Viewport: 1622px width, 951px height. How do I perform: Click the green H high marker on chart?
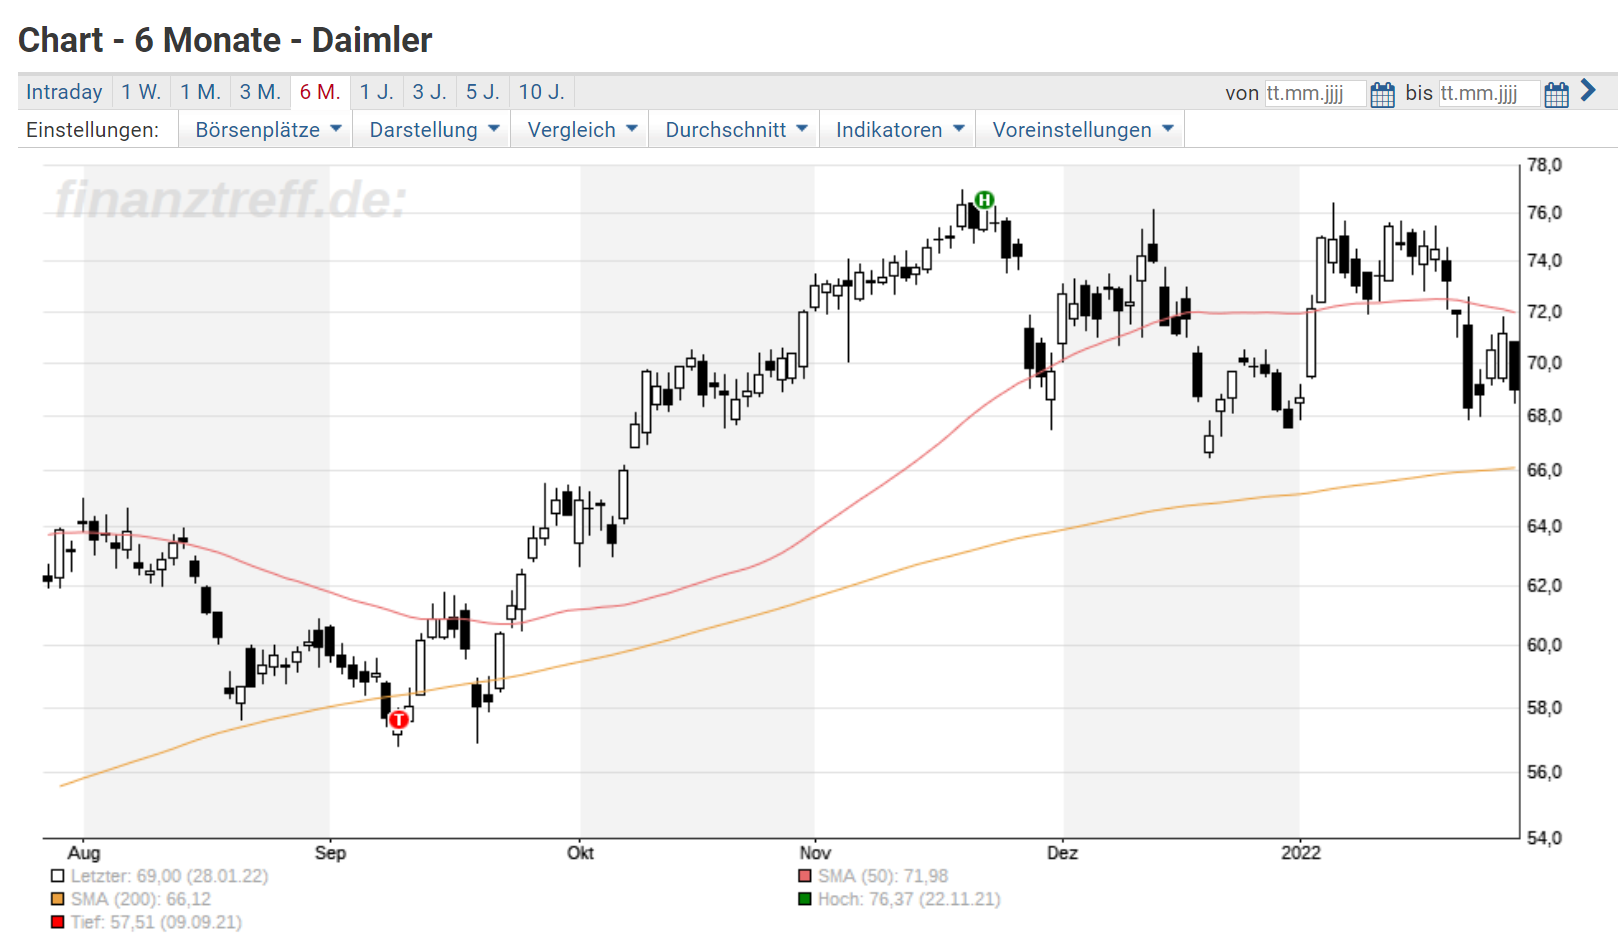click(984, 200)
